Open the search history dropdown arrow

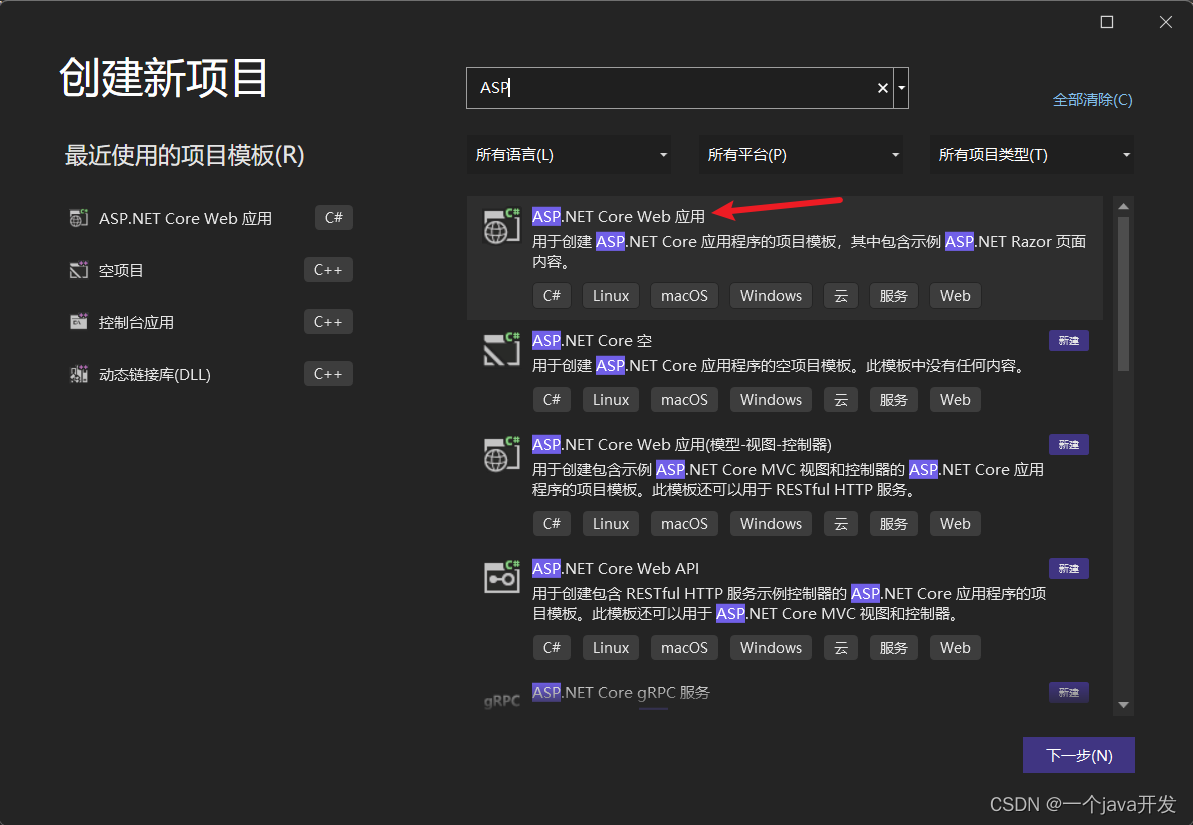[x=901, y=88]
